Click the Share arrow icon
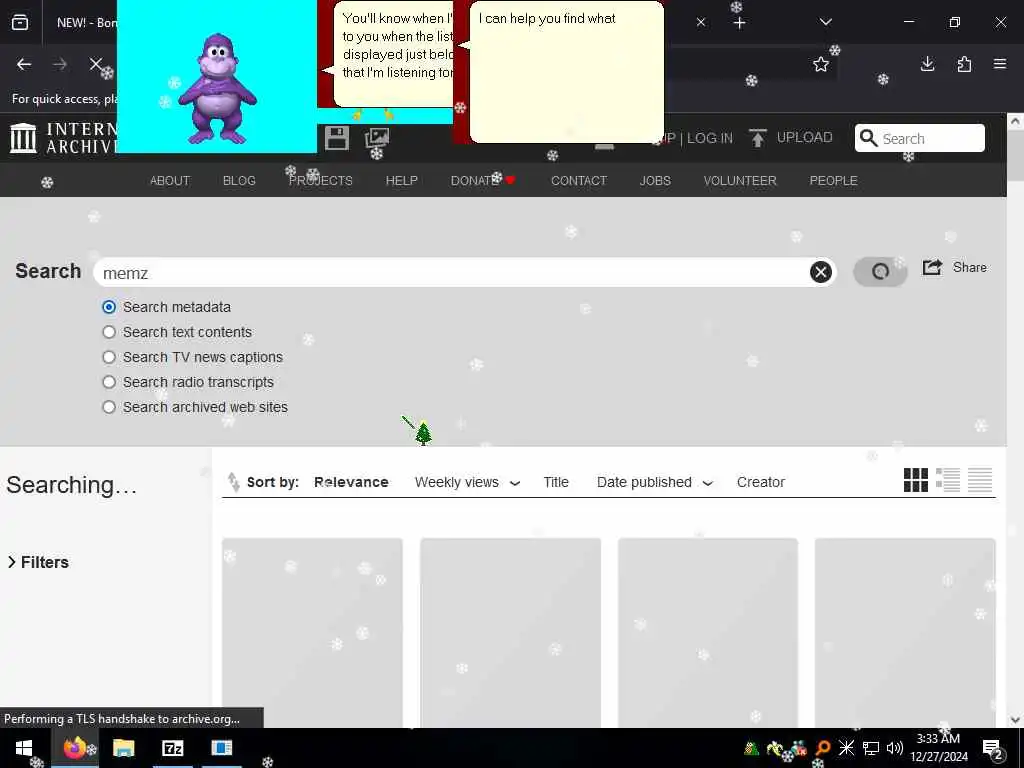Screen dimensions: 1024x768 tap(932, 267)
